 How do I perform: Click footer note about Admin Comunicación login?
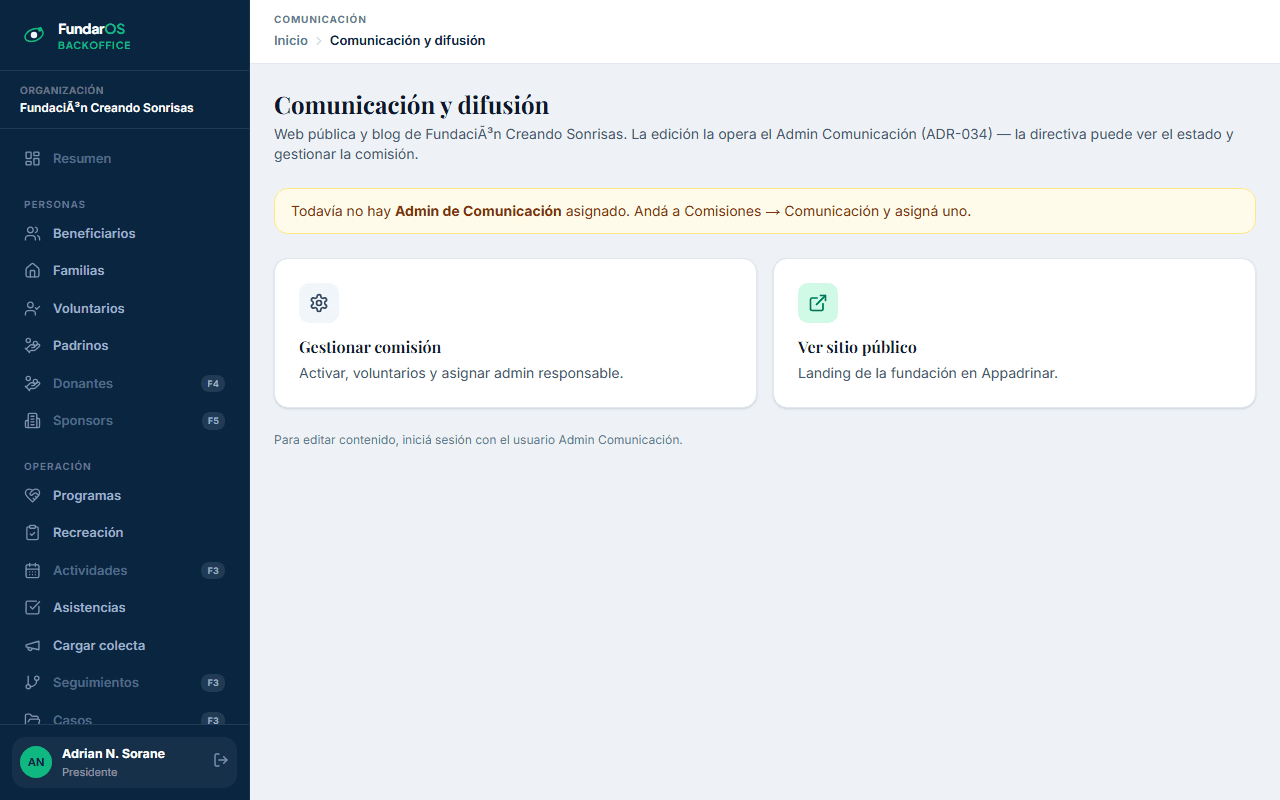478,440
